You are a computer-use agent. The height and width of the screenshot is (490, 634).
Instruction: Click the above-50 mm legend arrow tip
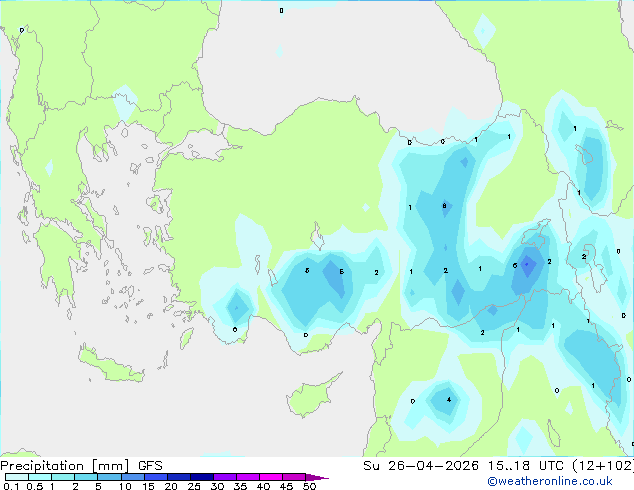coord(317,477)
